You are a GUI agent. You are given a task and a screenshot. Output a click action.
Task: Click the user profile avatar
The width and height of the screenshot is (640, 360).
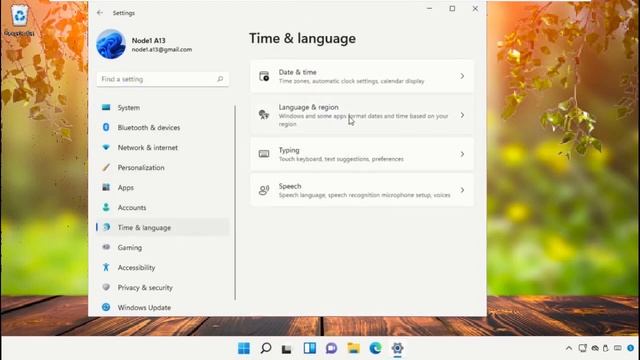pyautogui.click(x=111, y=44)
